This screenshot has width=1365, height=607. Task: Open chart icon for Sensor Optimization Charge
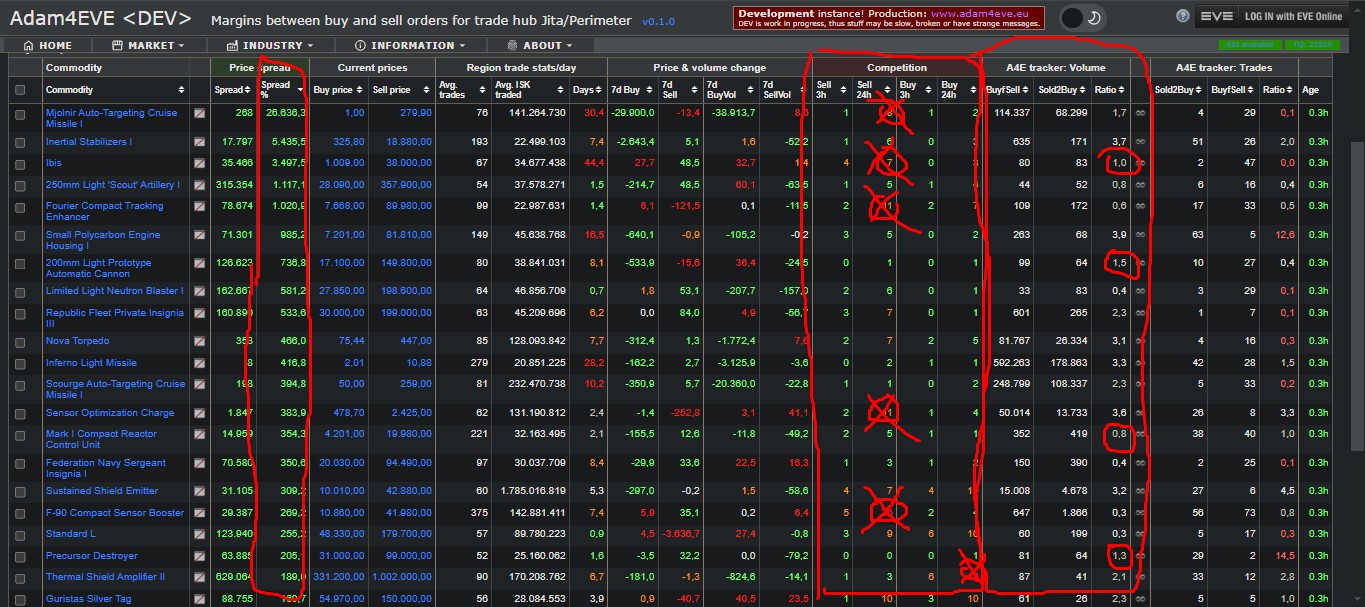click(199, 413)
